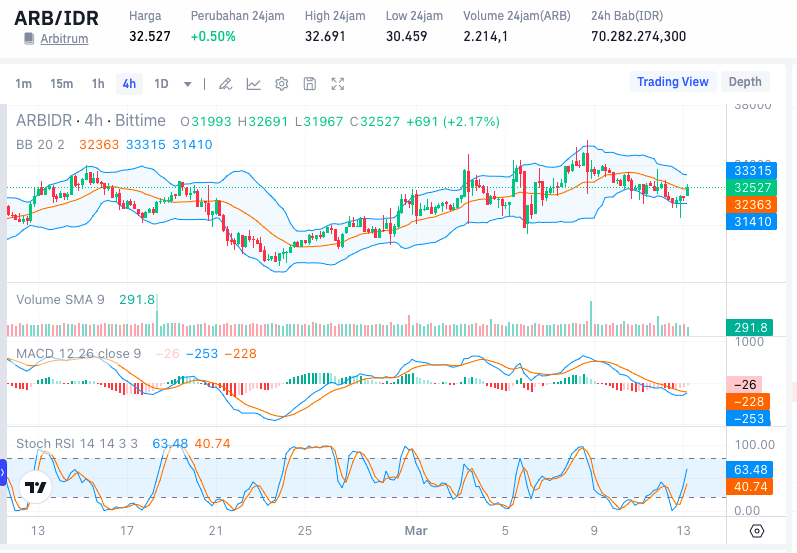The width and height of the screenshot is (797, 553).
Task: Open chart settings gear icon
Action: pyautogui.click(x=282, y=84)
